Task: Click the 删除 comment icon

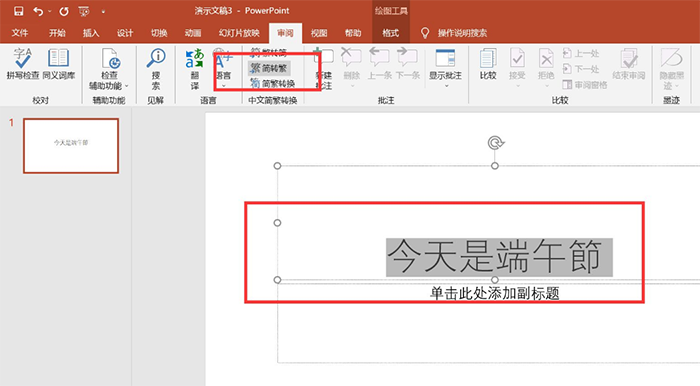Action: (351, 58)
